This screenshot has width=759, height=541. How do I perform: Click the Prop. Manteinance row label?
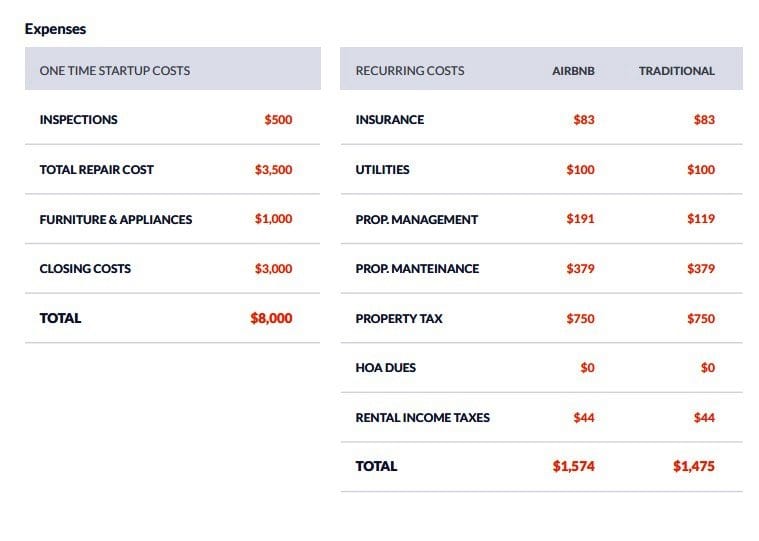tap(417, 269)
